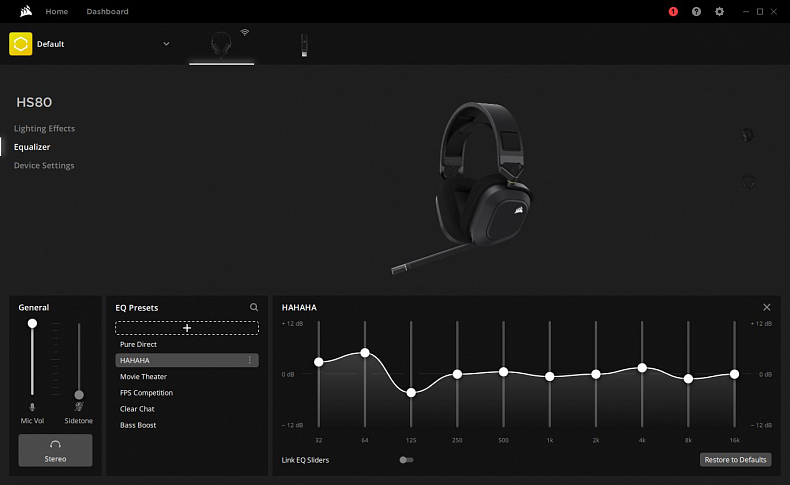Click the EQ Presets heading
This screenshot has width=790, height=485.
[137, 308]
